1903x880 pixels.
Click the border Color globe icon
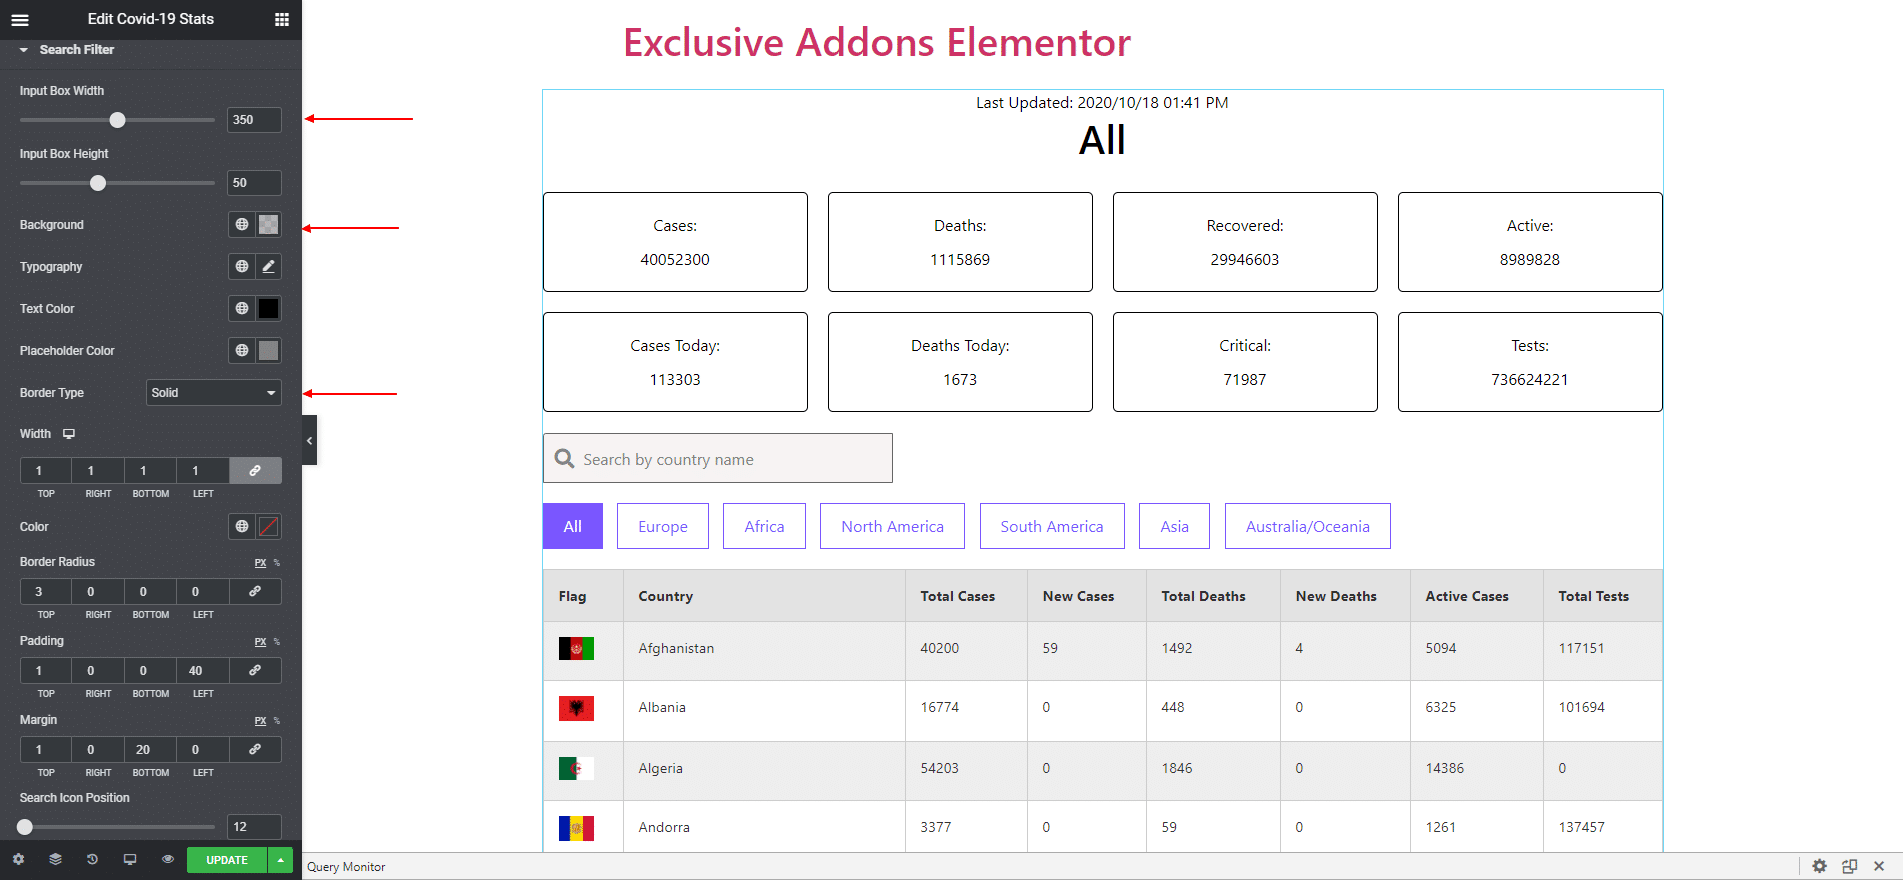pos(242,527)
